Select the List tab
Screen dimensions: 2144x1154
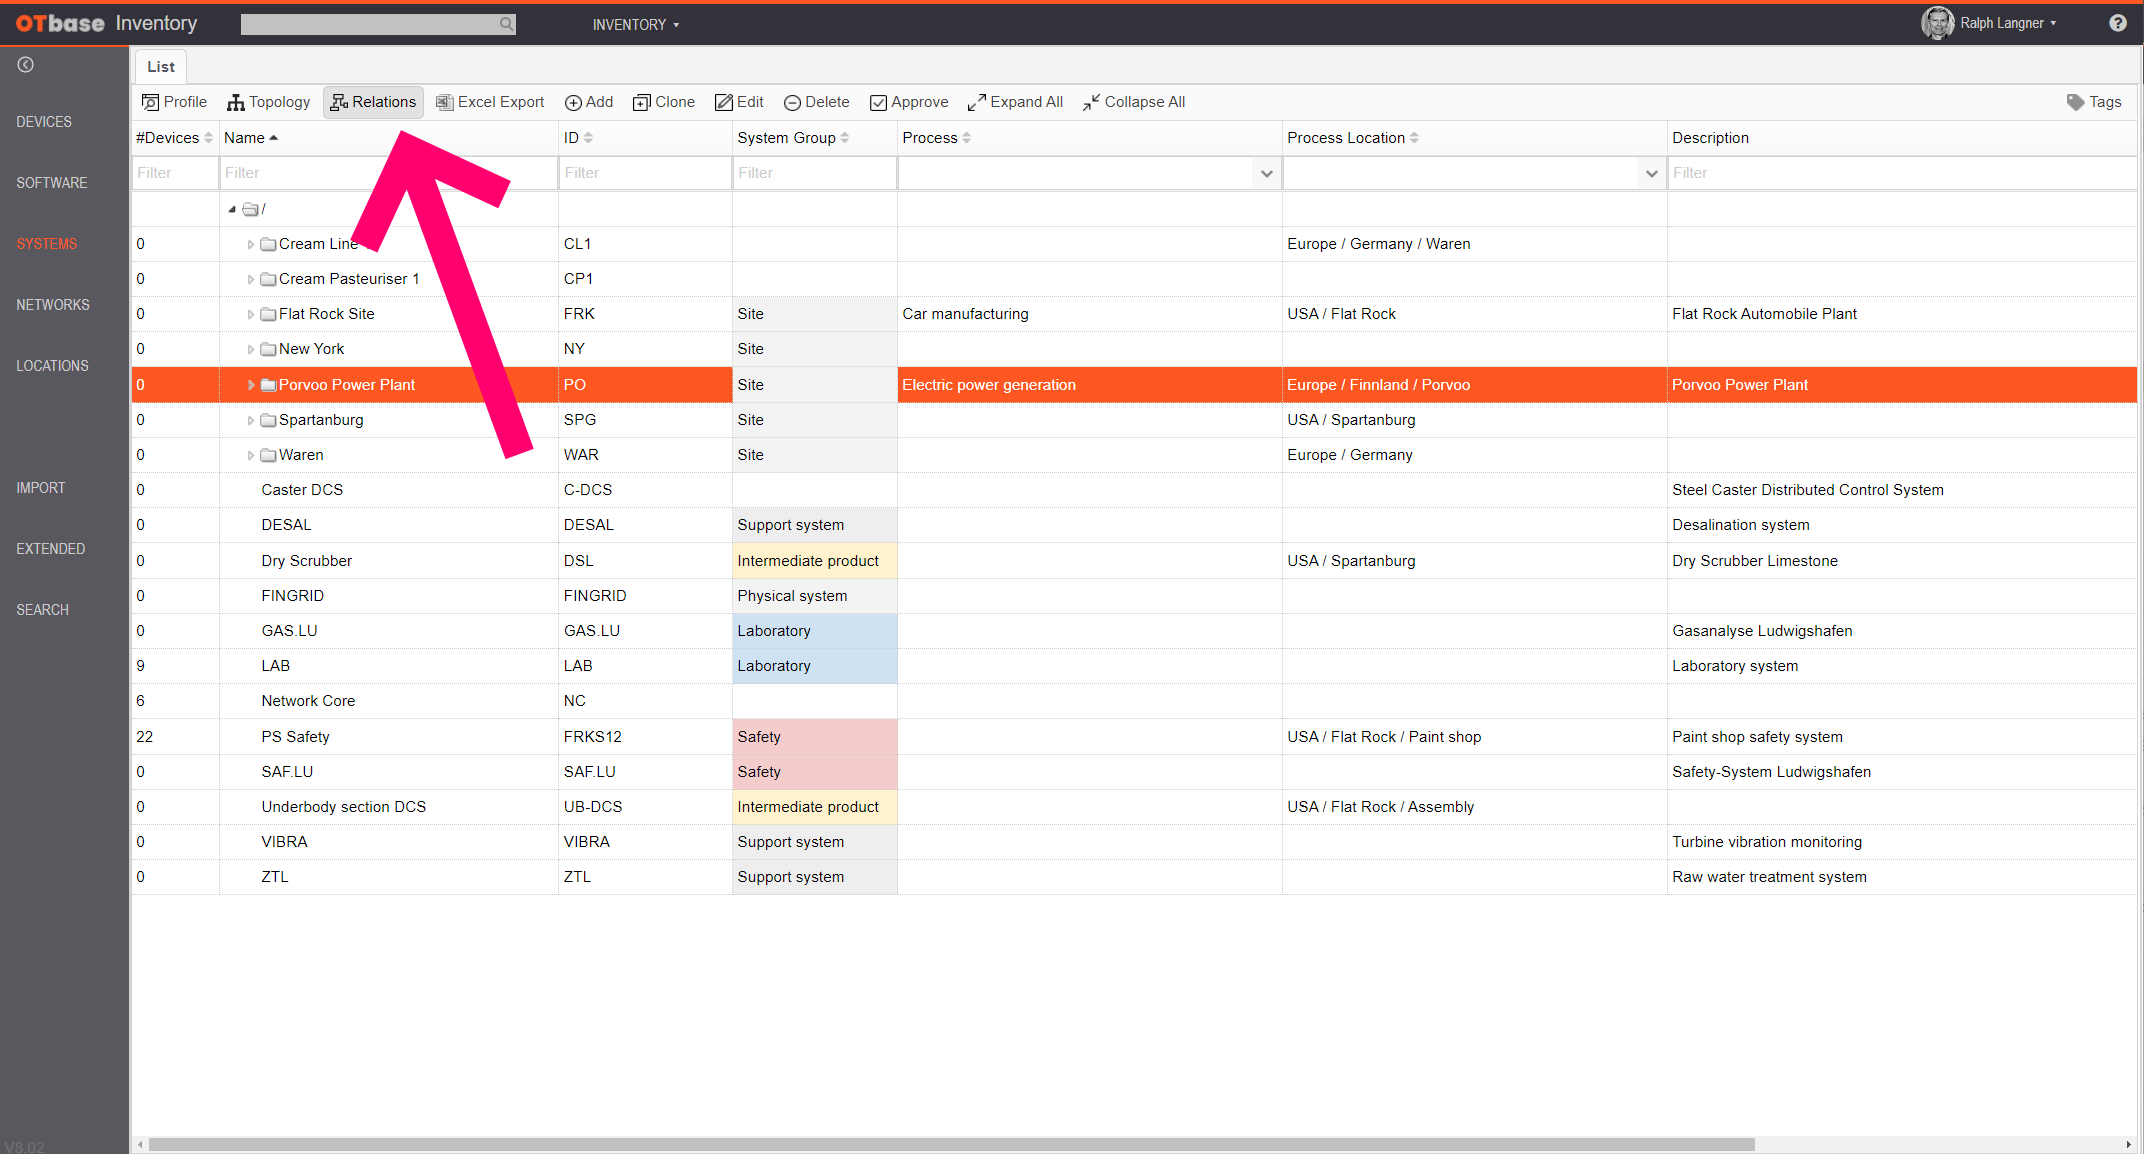tap(161, 66)
